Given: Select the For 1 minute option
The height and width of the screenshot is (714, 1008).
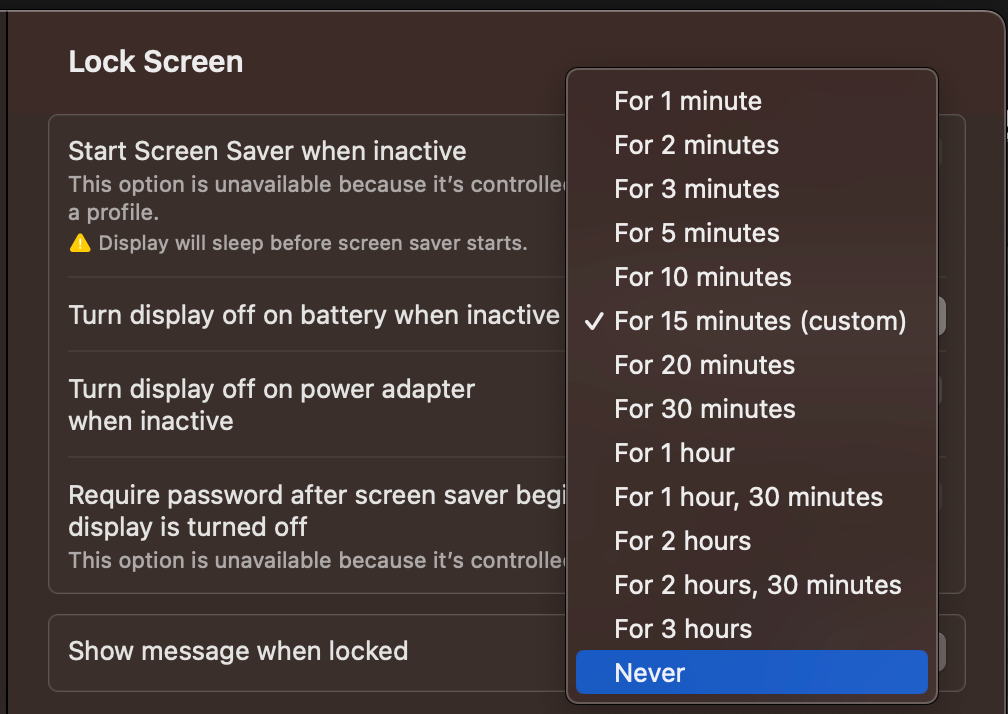Looking at the screenshot, I should (752, 101).
